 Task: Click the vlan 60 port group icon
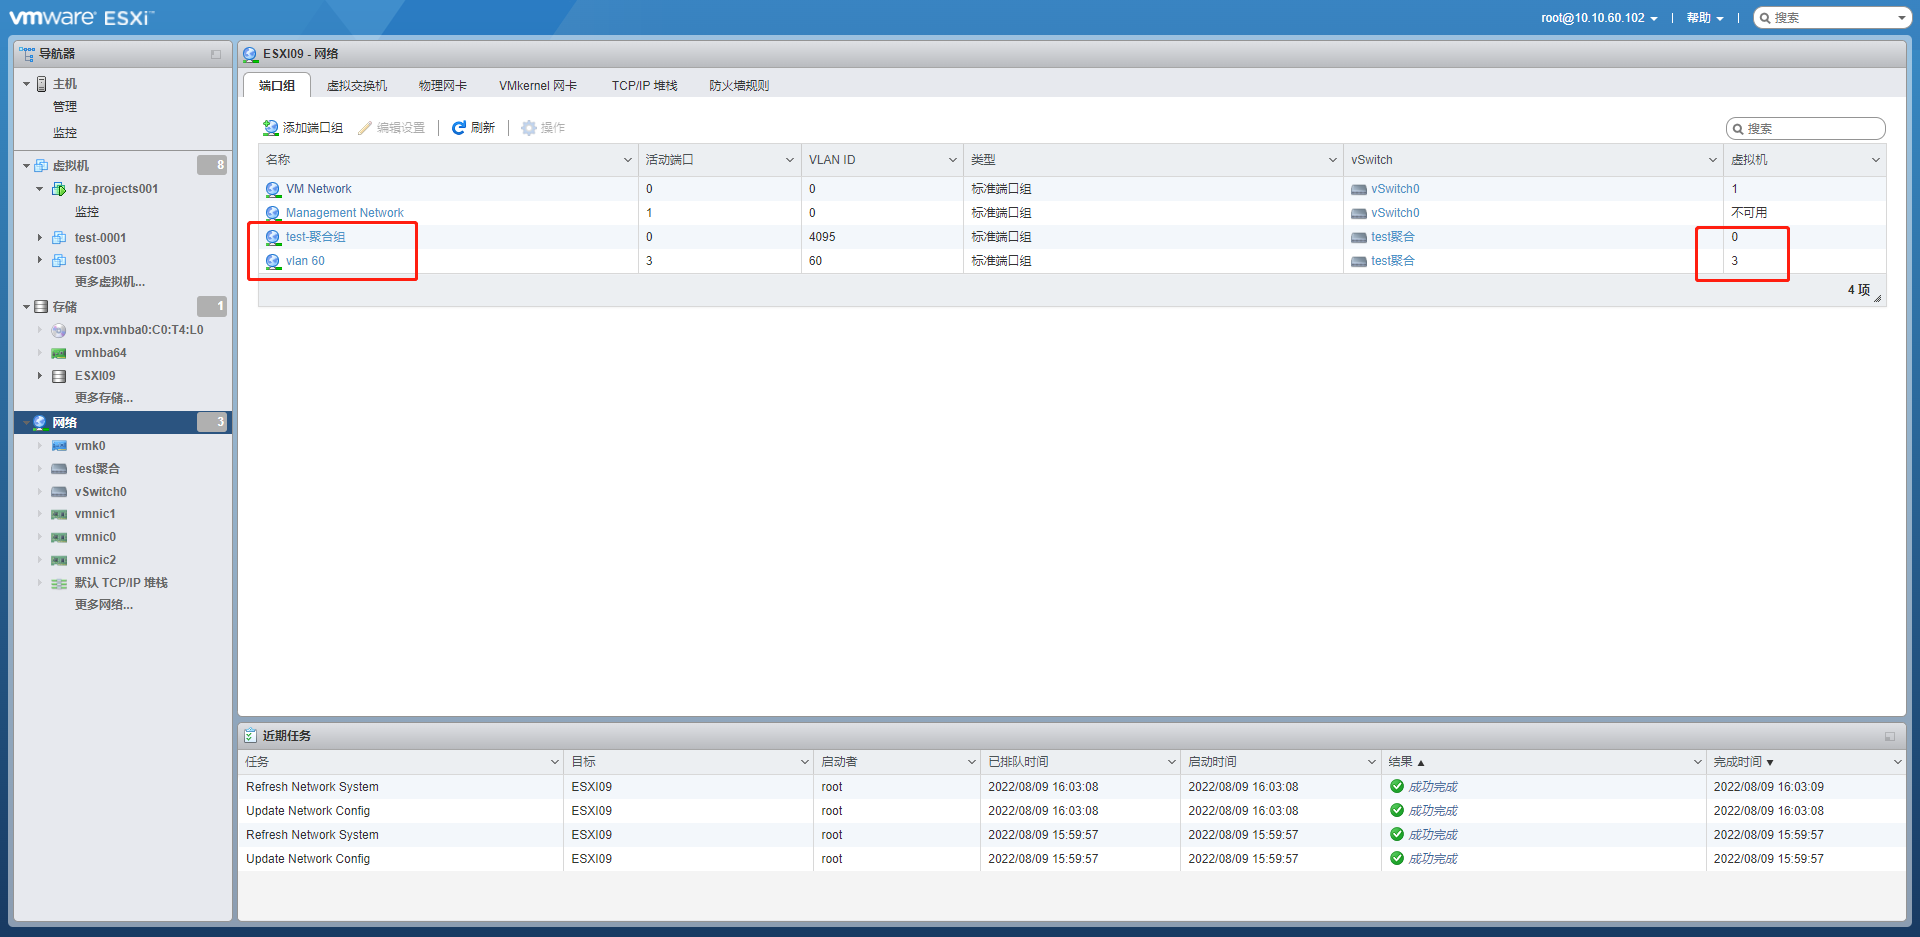(x=273, y=261)
